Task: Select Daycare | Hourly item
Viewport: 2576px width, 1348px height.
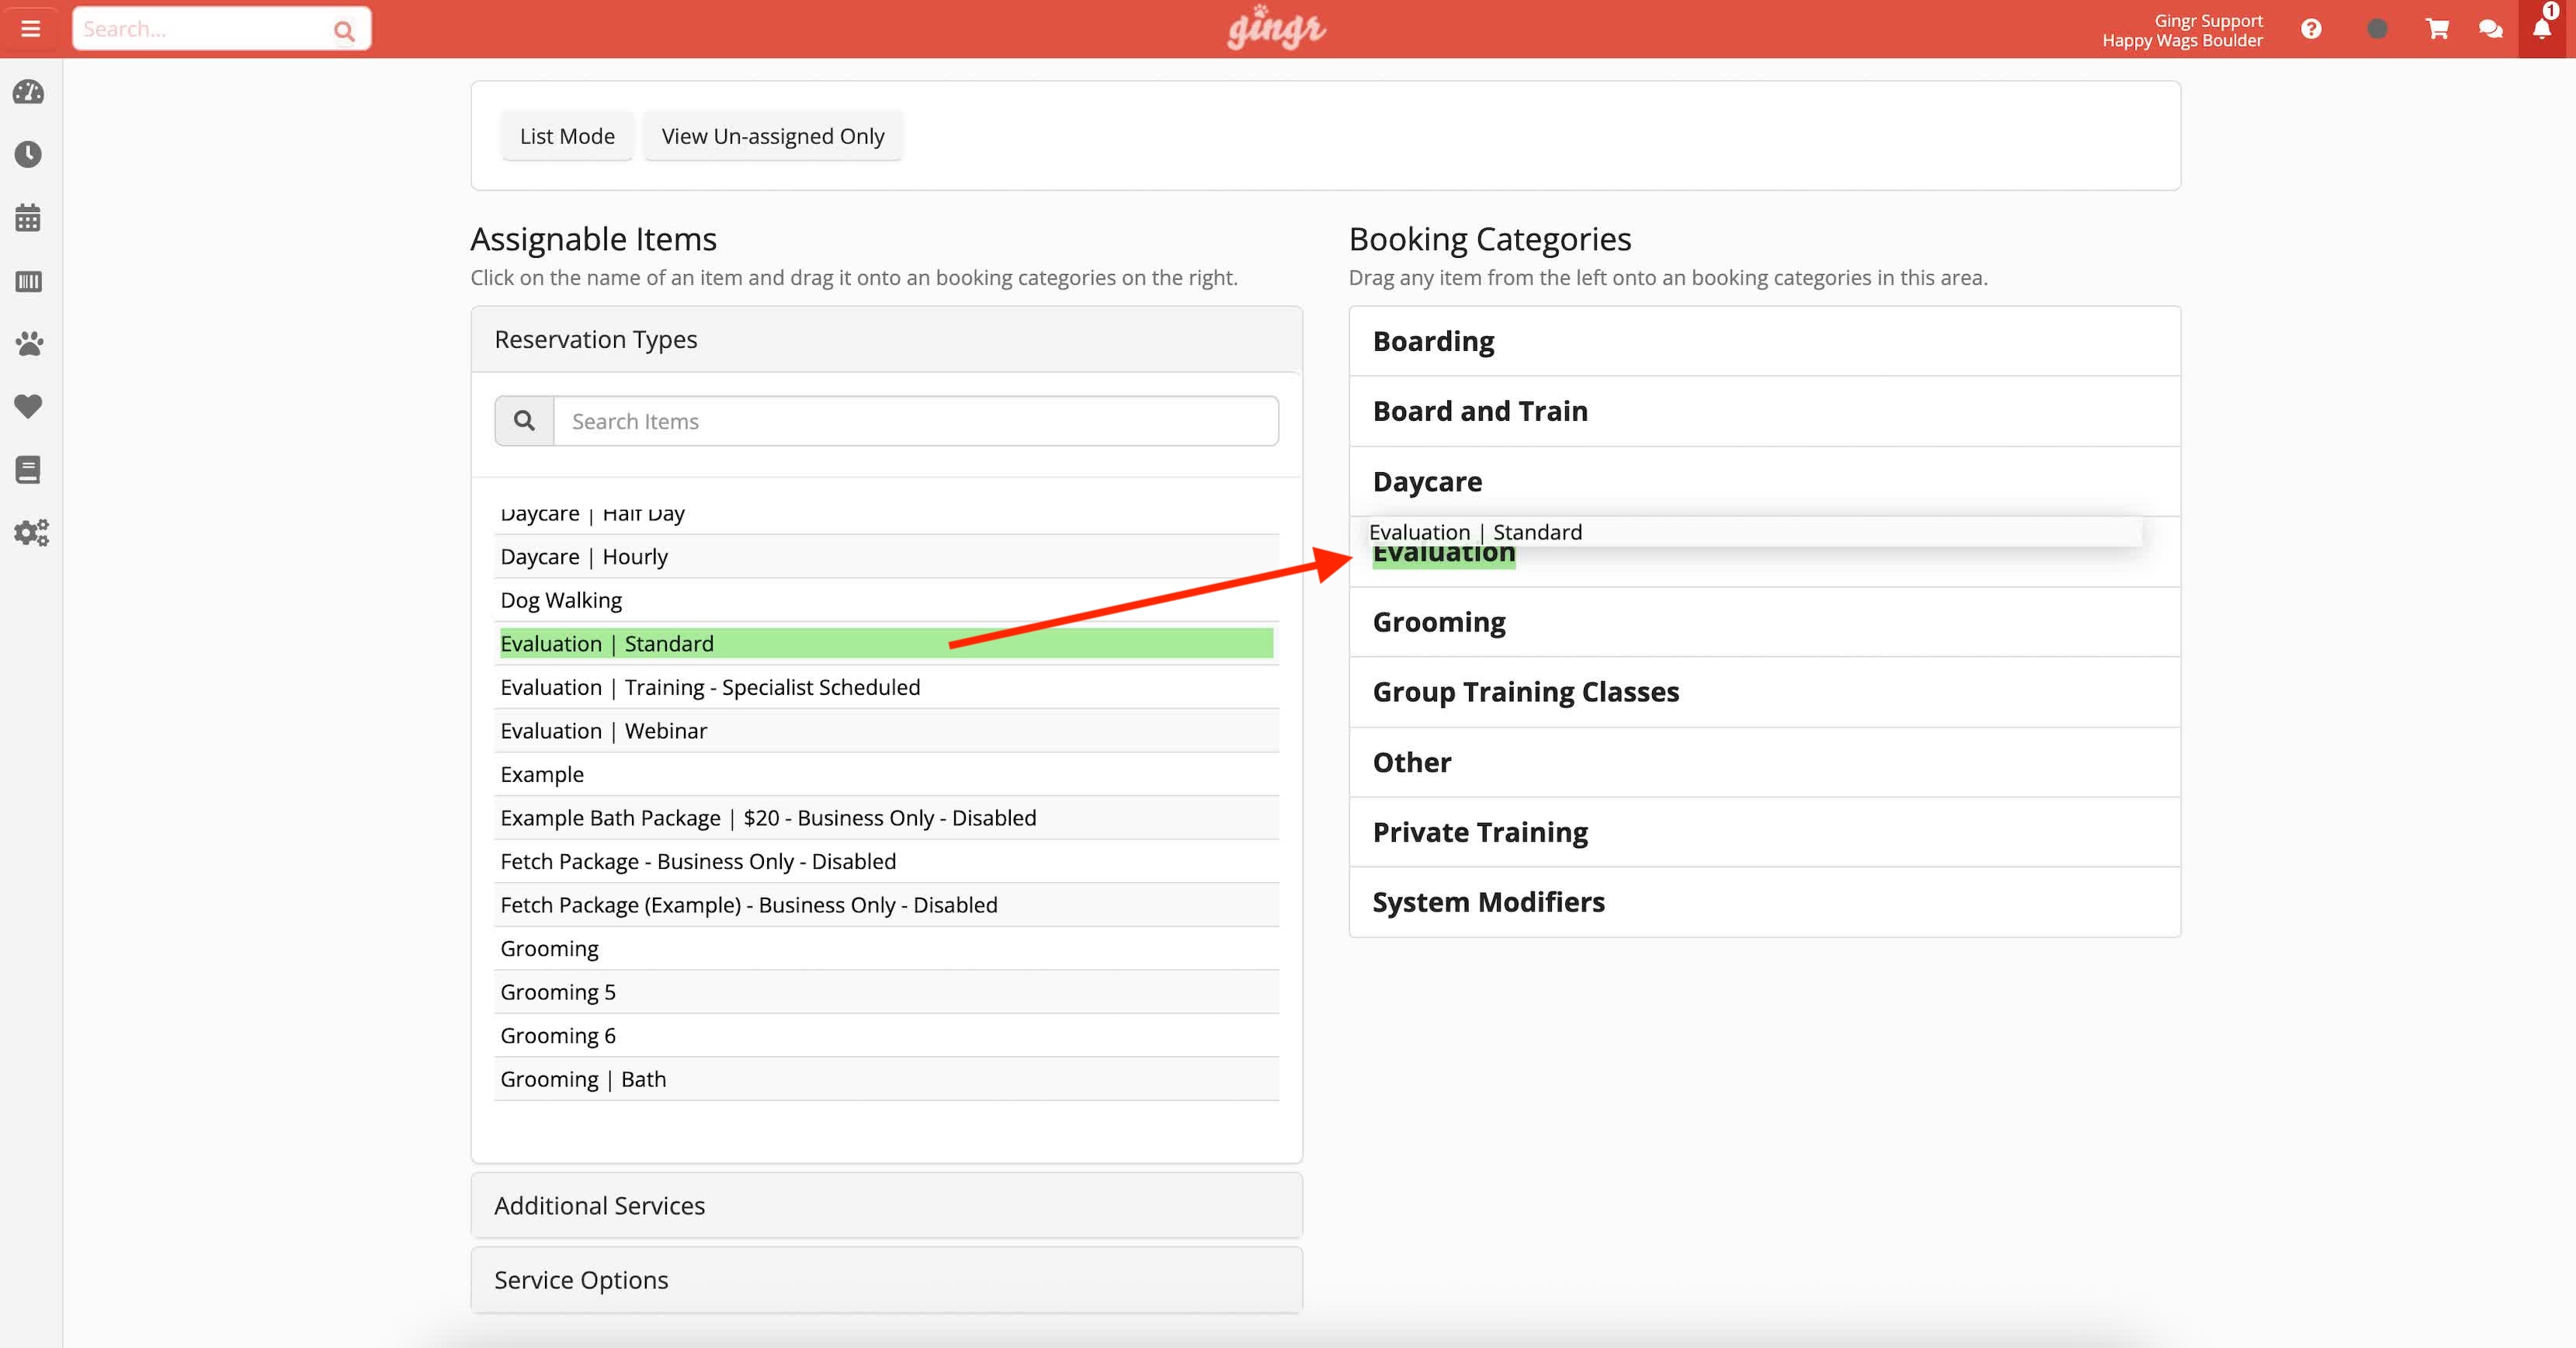Action: pos(886,556)
